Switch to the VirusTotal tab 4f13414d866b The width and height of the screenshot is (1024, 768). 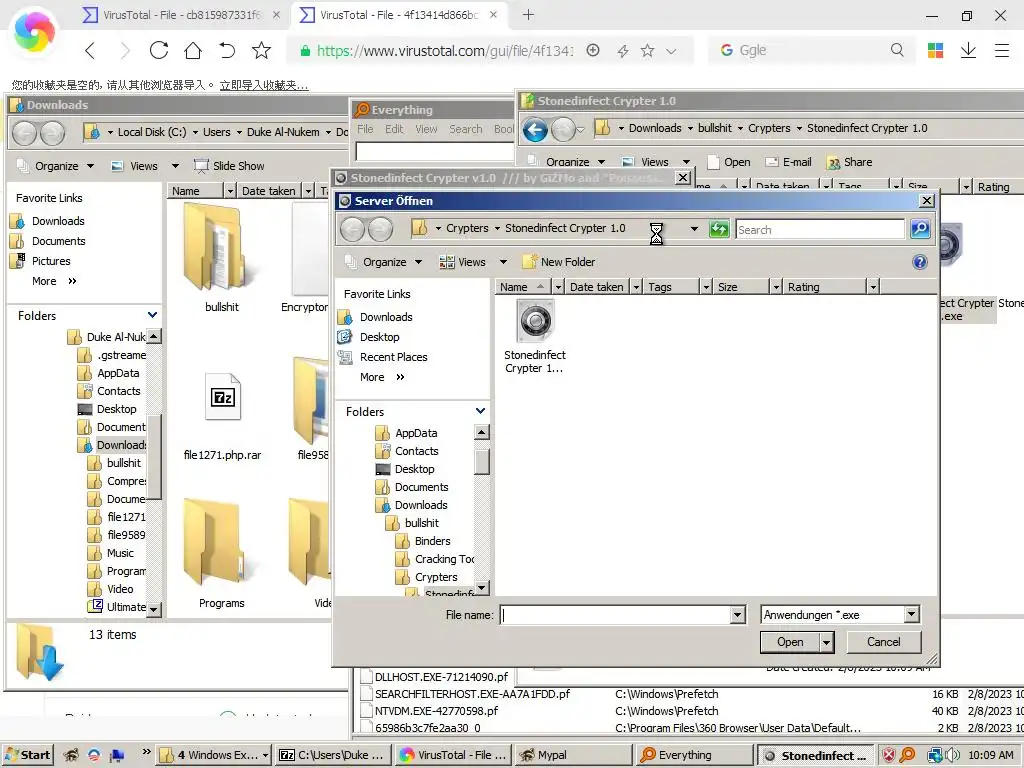[398, 14]
